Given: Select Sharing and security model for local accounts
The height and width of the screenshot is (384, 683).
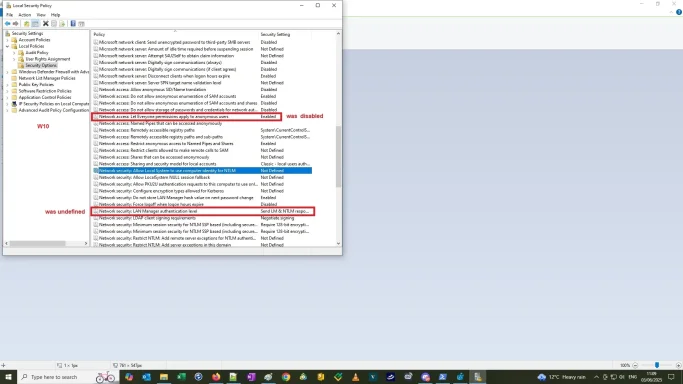Looking at the screenshot, I should tap(203, 164).
